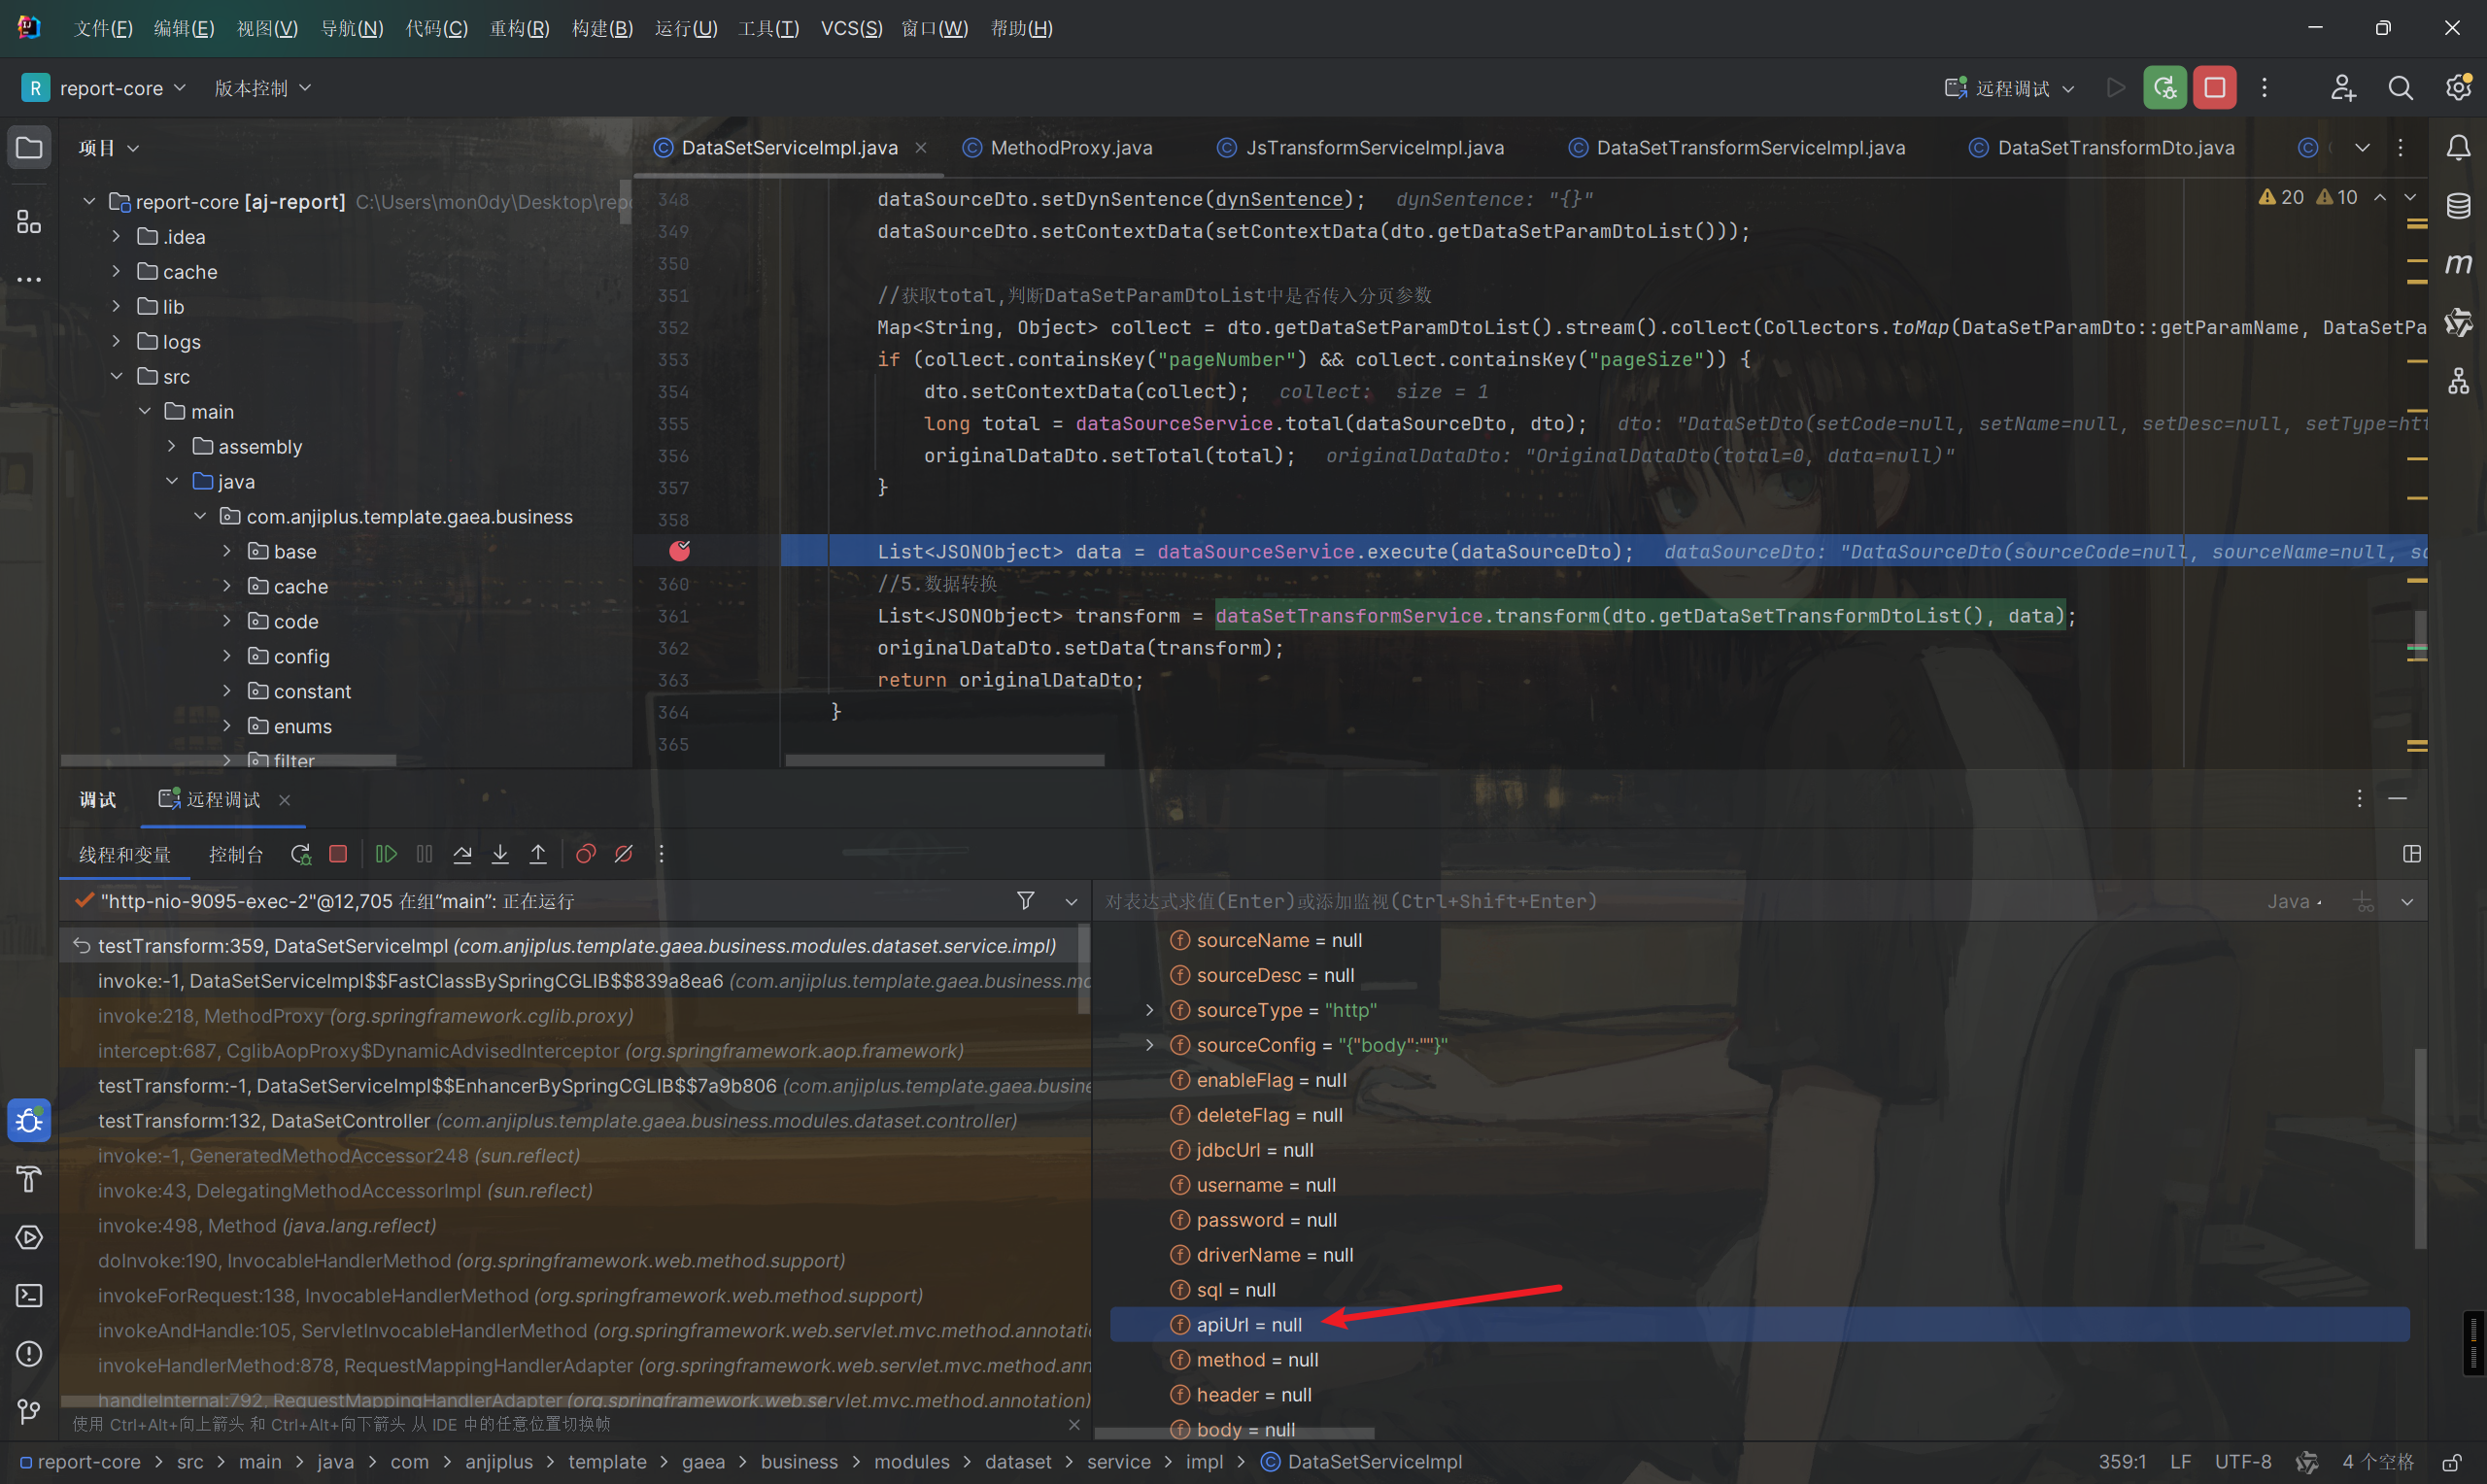Image resolution: width=2487 pixels, height=1484 pixels.
Task: Switch to MethodProxy.java tab
Action: point(1058,148)
